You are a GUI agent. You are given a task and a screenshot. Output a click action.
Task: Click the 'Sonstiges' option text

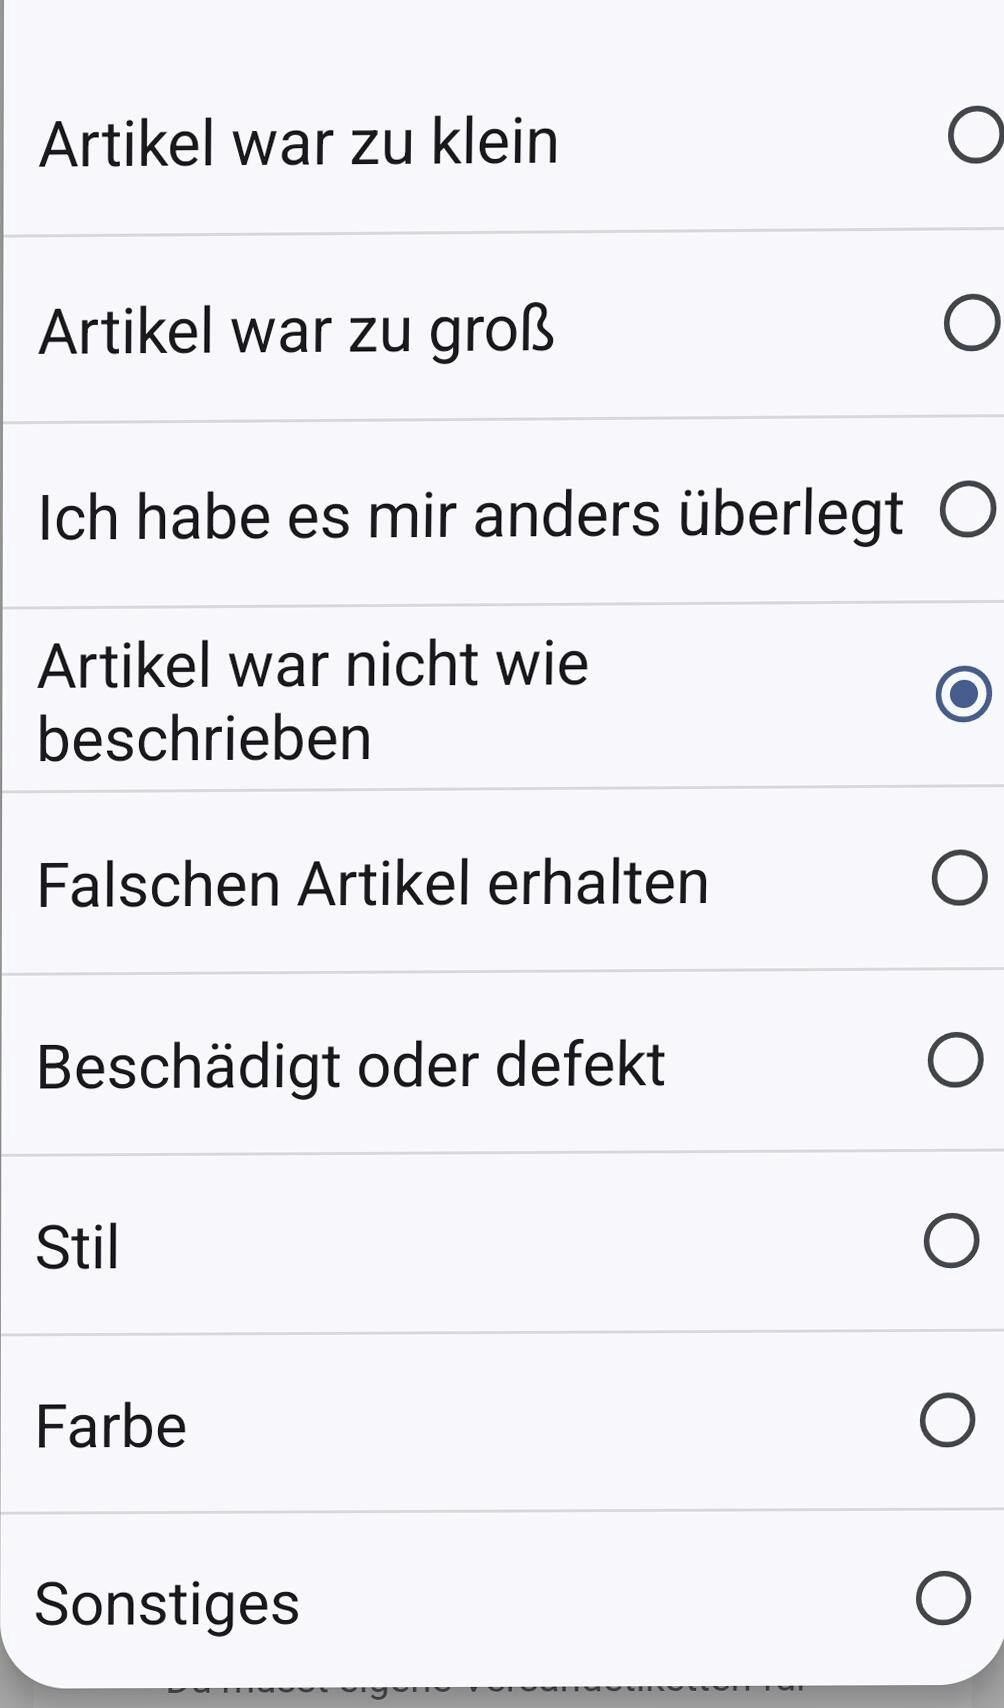pos(166,1605)
